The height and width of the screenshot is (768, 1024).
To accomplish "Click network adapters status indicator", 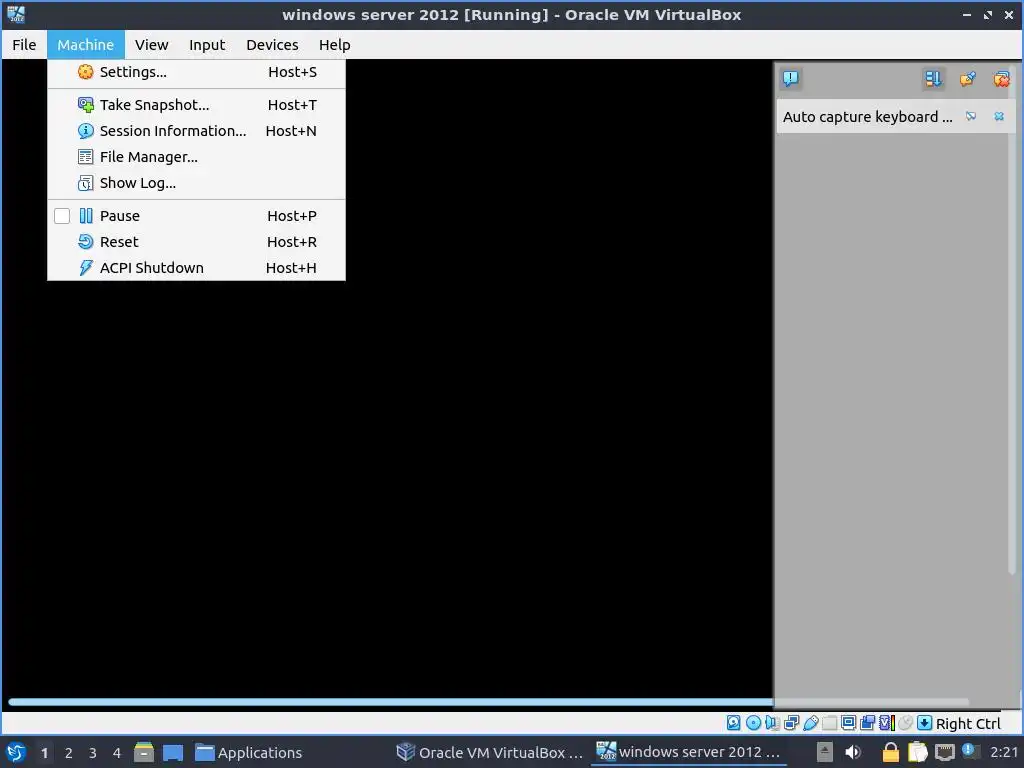I will [x=792, y=722].
